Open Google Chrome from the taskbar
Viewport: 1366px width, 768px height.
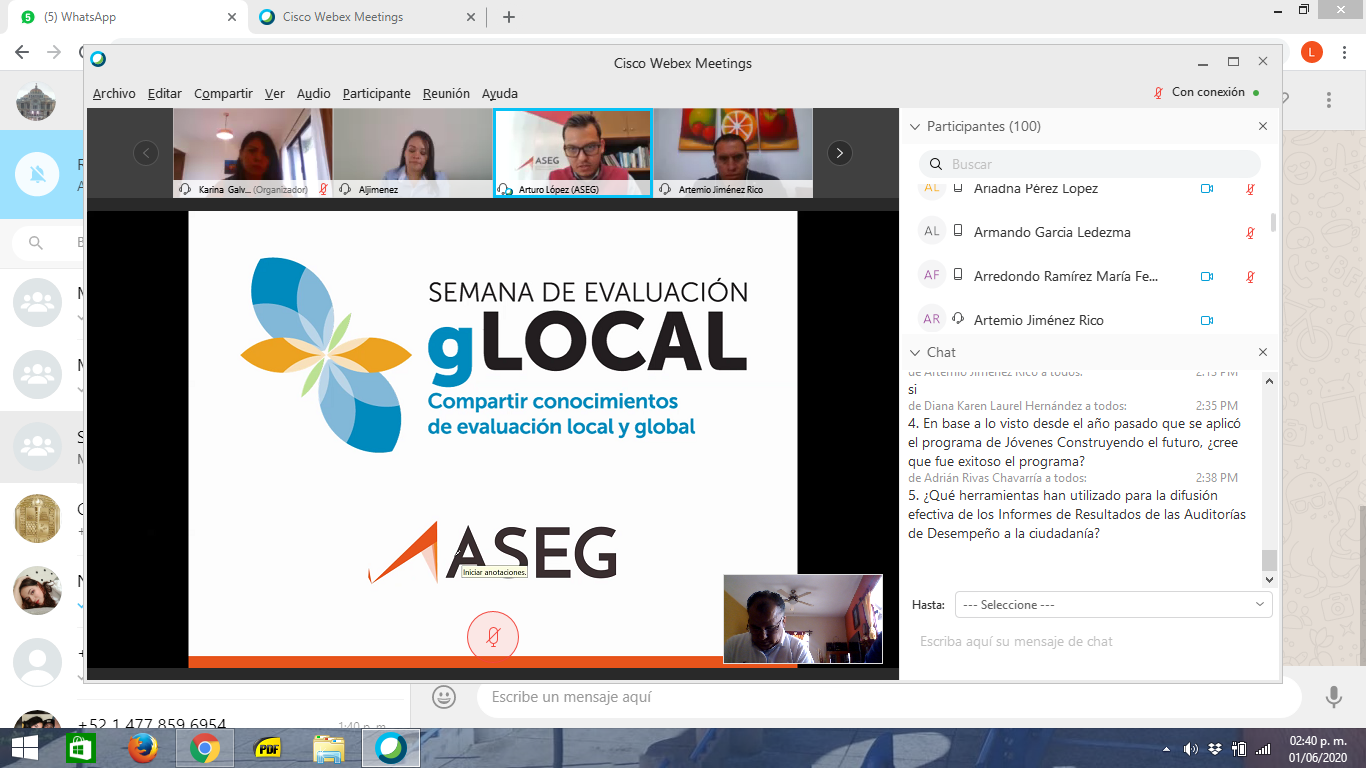(205, 748)
